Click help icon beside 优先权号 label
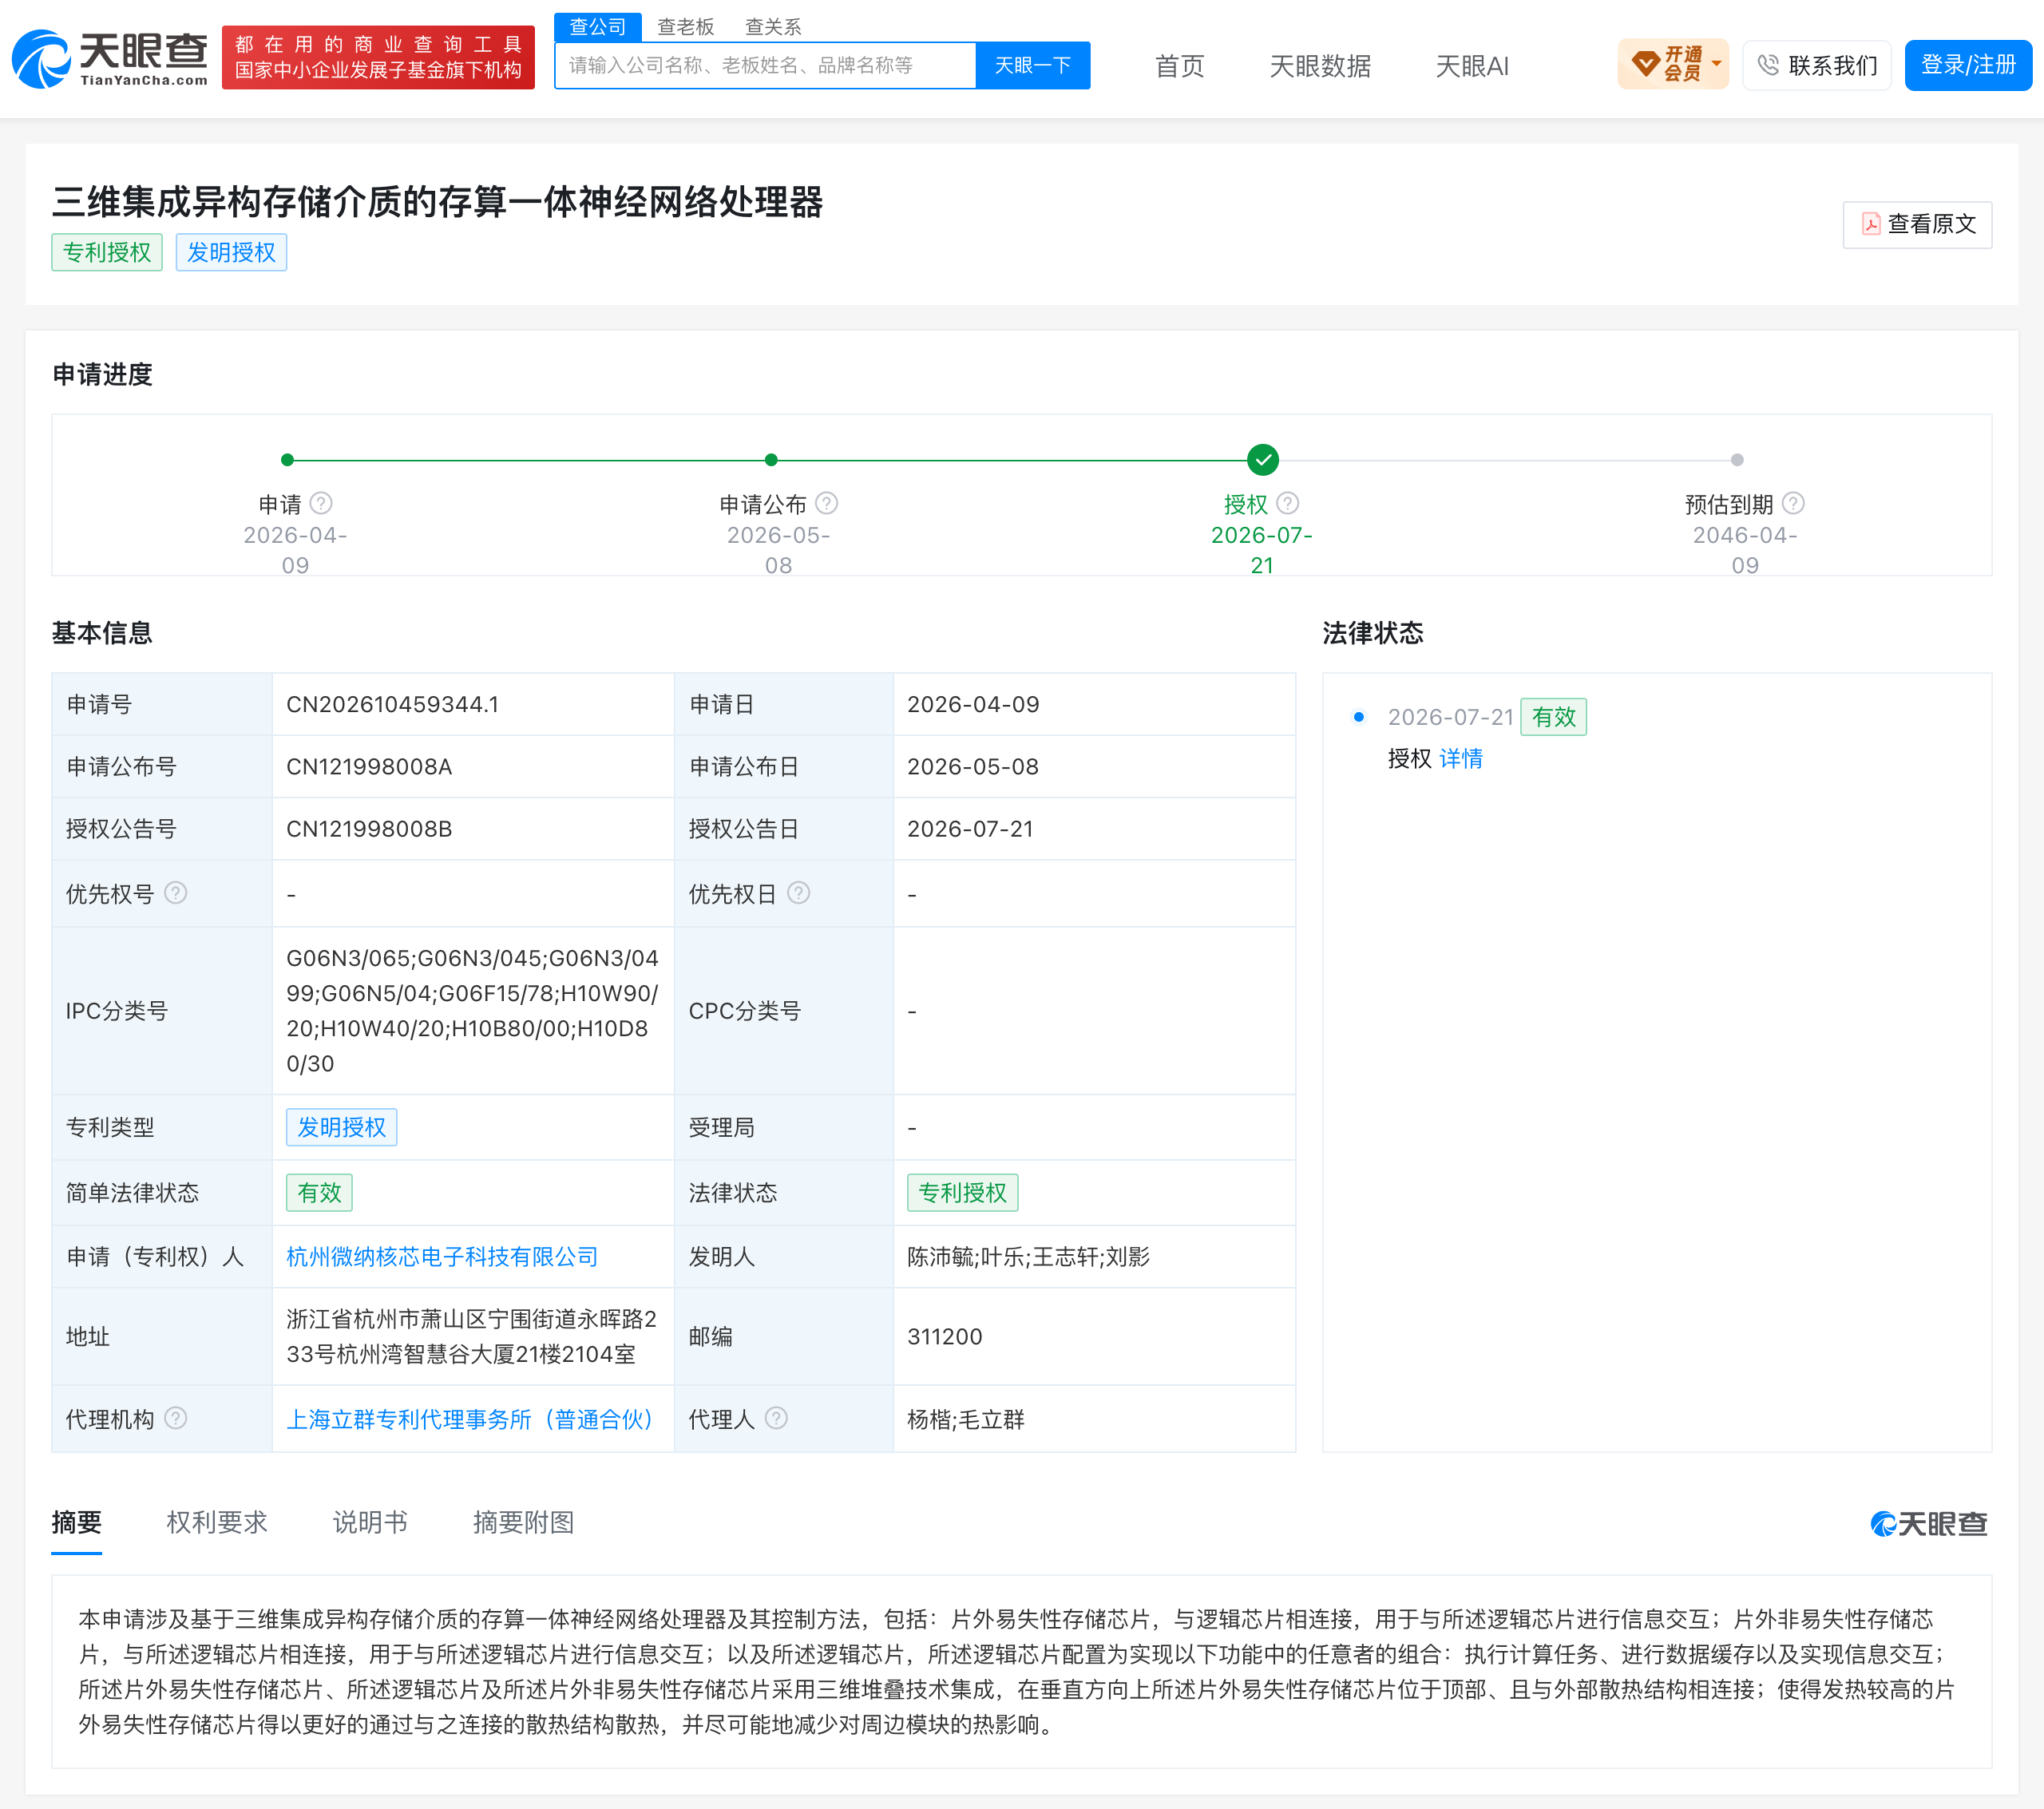The width and height of the screenshot is (2044, 1809). pyautogui.click(x=176, y=893)
